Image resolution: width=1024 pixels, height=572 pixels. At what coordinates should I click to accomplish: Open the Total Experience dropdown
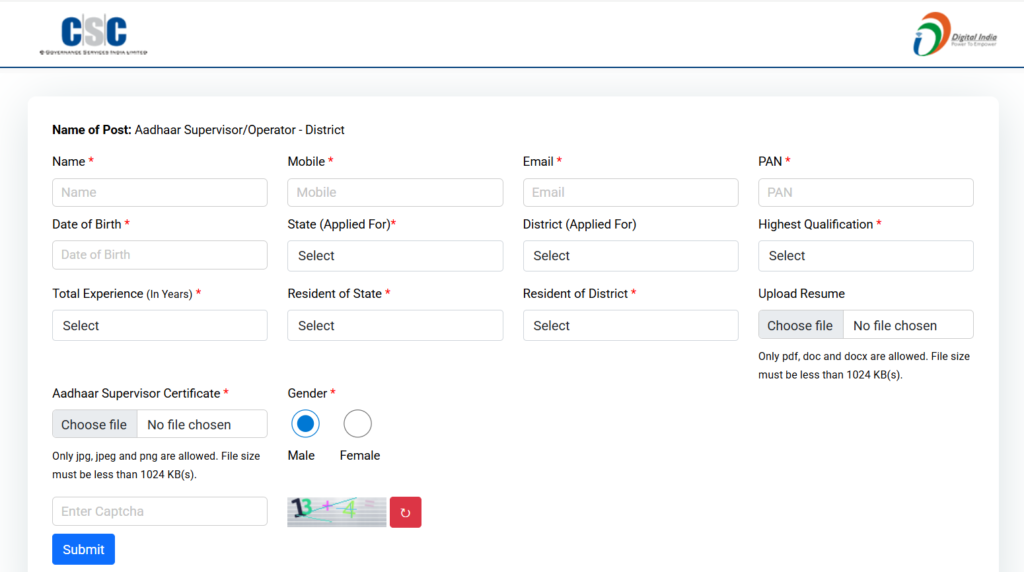click(159, 326)
